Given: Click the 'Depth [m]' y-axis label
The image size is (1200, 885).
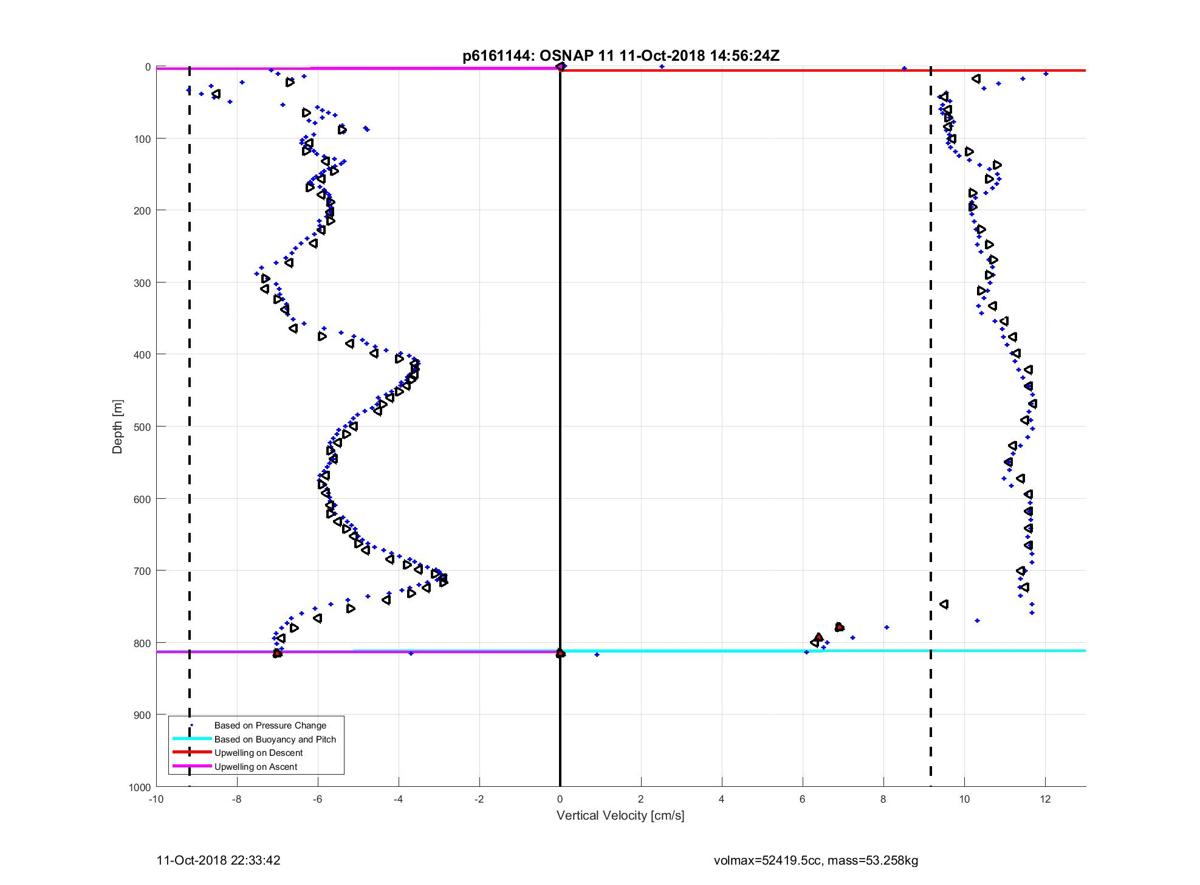Looking at the screenshot, I should pyautogui.click(x=118, y=427).
